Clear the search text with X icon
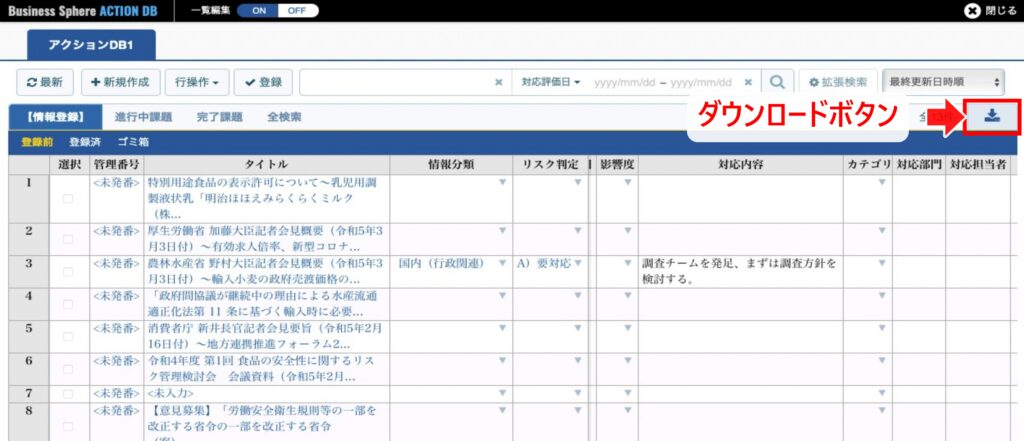Viewport: 1024px width, 441px height. (499, 82)
